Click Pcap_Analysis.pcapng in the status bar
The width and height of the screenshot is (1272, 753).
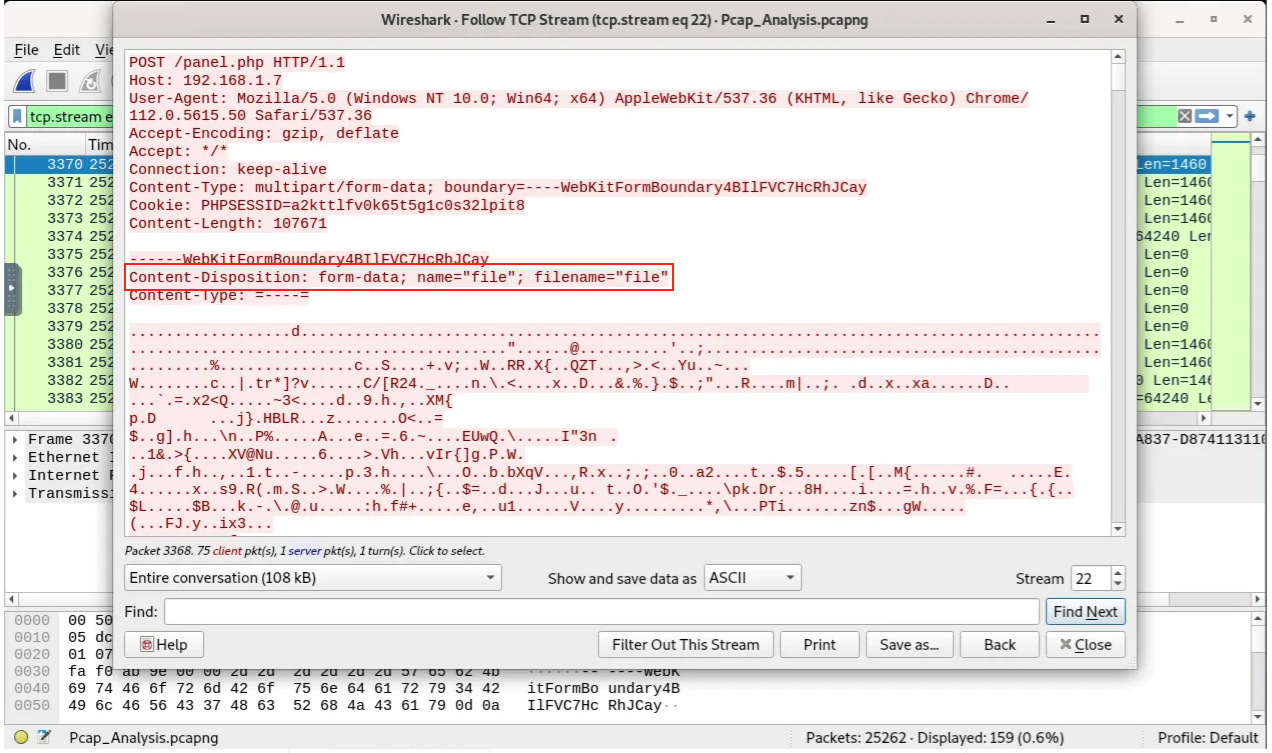[x=144, y=738]
